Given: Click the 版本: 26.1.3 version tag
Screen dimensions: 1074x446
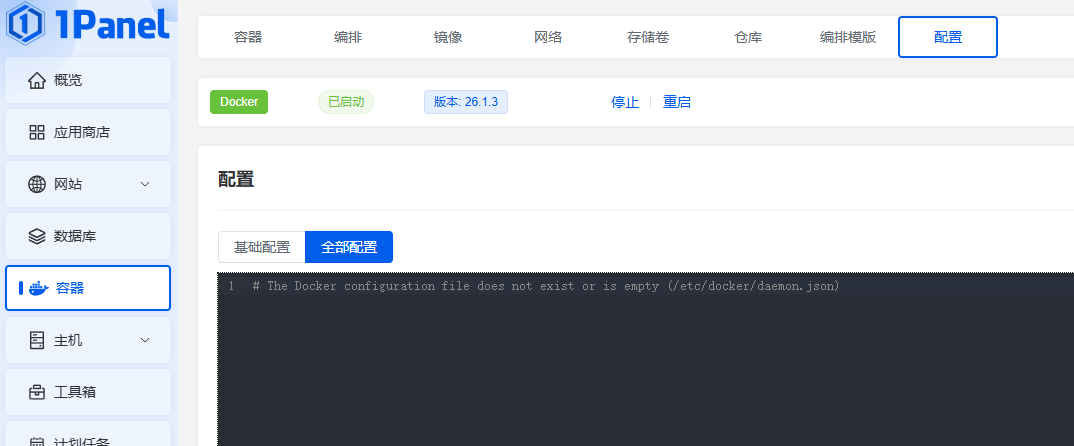Looking at the screenshot, I should pyautogui.click(x=466, y=102).
